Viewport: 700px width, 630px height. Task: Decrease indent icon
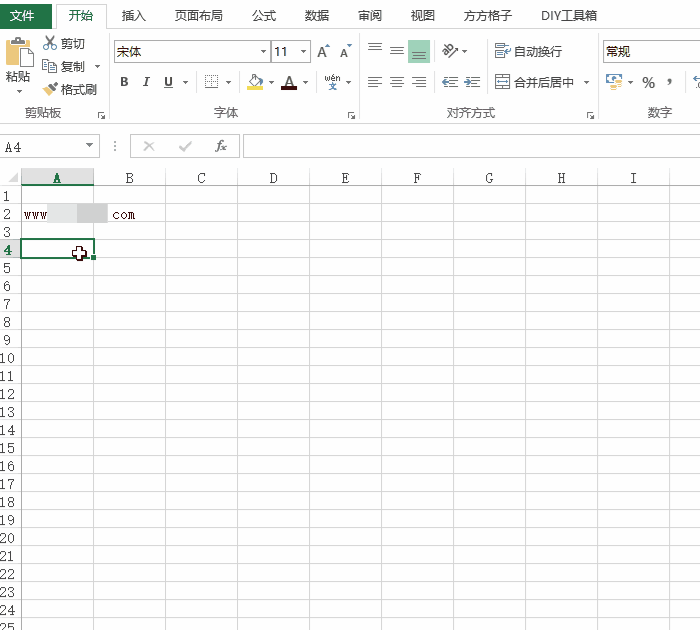[450, 82]
